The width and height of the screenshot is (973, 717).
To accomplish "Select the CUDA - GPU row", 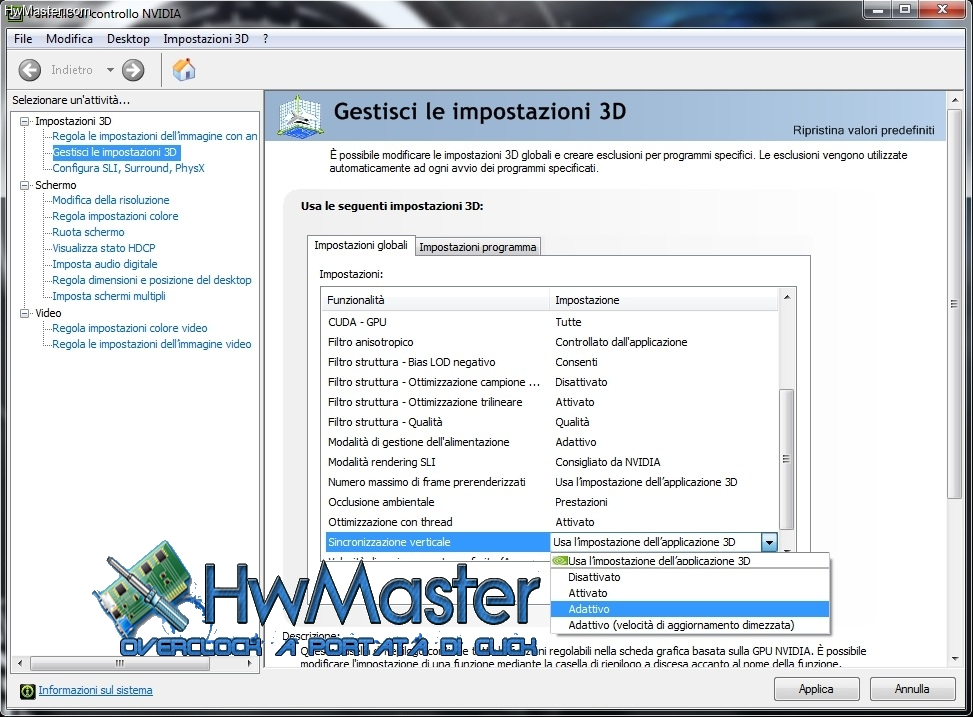I will [x=551, y=322].
